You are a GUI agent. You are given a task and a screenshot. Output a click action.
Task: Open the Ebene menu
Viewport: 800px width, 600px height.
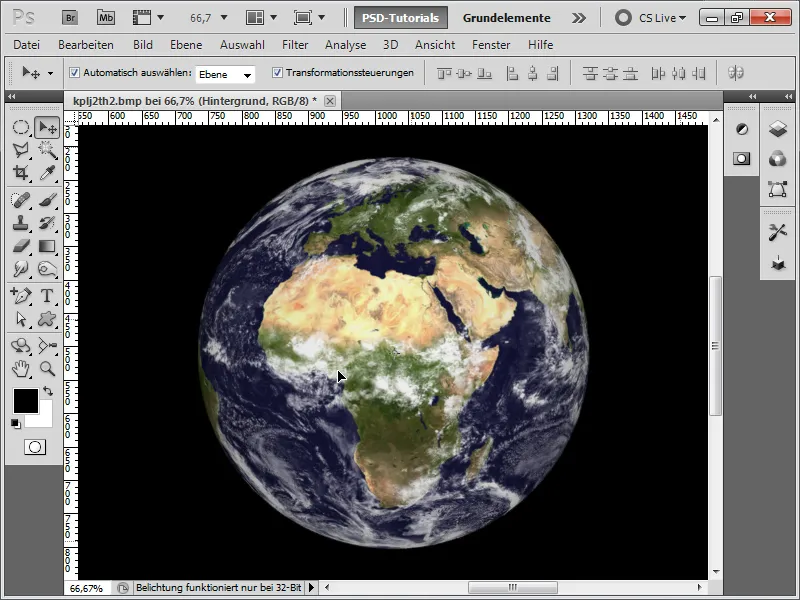pos(186,45)
